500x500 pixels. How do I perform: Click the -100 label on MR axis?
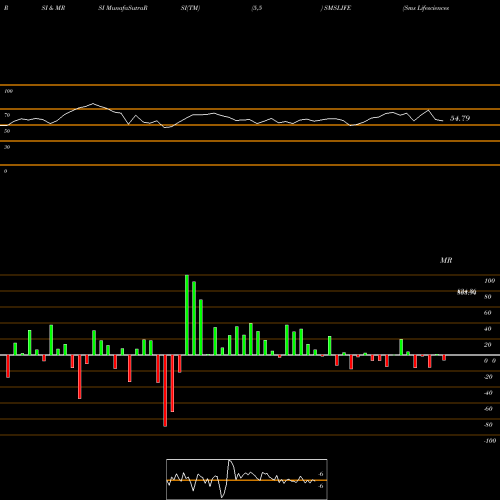pos(490,441)
